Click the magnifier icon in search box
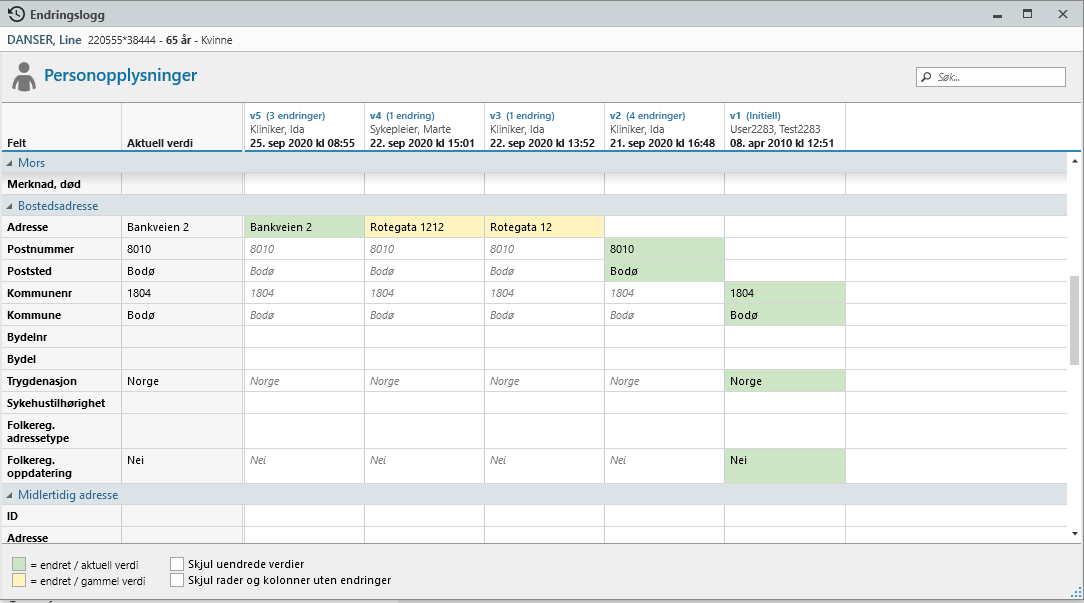The height and width of the screenshot is (603, 1084). pyautogui.click(x=927, y=77)
